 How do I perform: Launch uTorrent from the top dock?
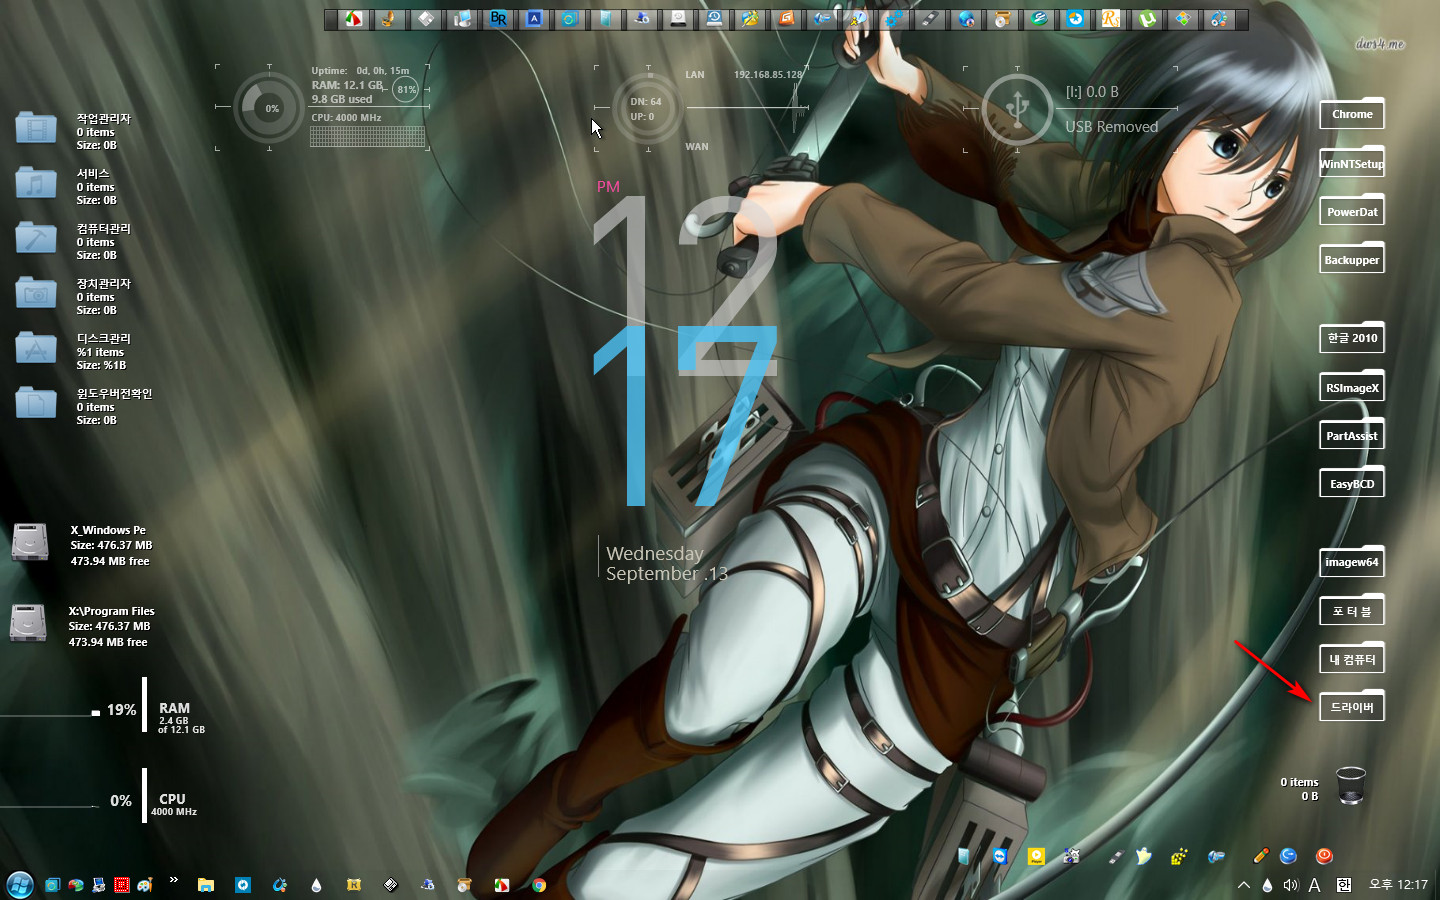tap(1147, 18)
